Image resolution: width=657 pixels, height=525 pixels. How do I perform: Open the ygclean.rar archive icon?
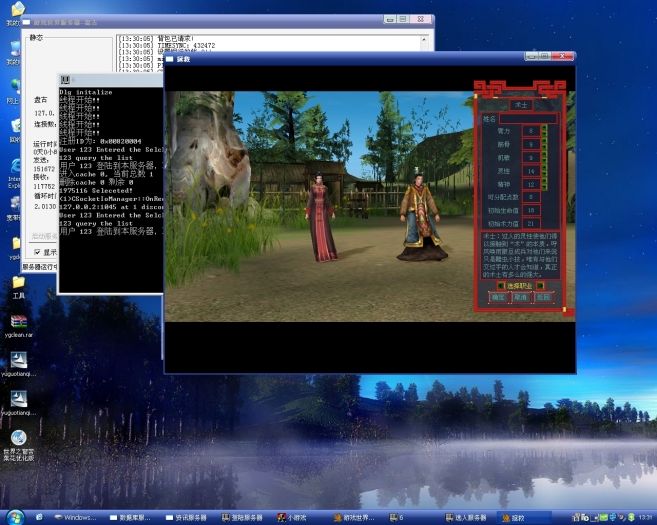tap(18, 323)
